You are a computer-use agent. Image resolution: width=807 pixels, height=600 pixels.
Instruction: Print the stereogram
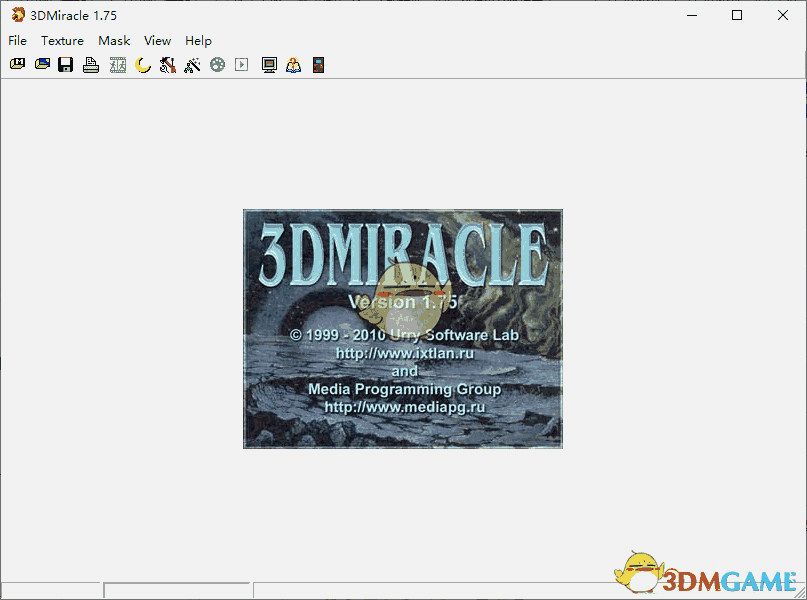click(x=90, y=64)
